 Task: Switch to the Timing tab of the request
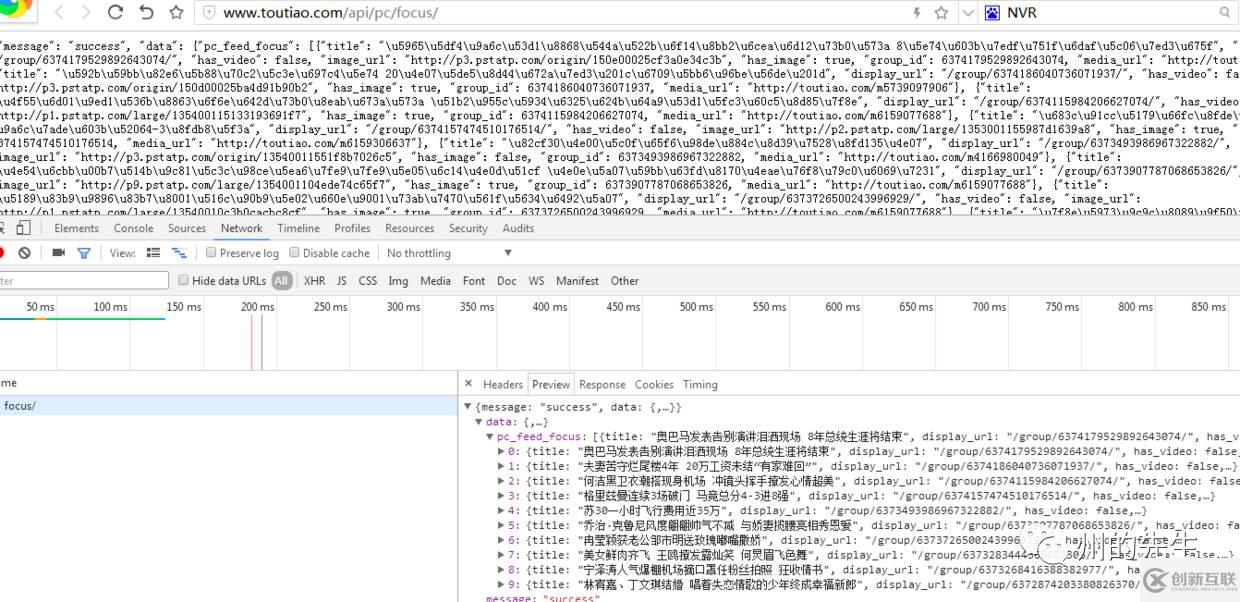(x=700, y=384)
